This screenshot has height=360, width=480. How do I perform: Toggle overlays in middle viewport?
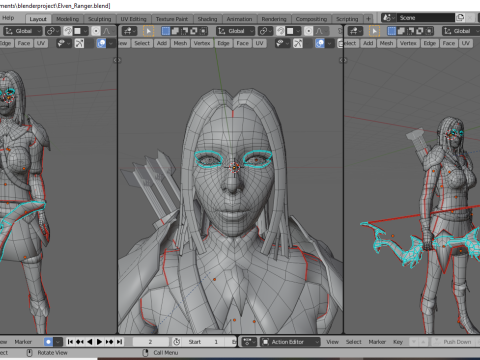pos(320,43)
